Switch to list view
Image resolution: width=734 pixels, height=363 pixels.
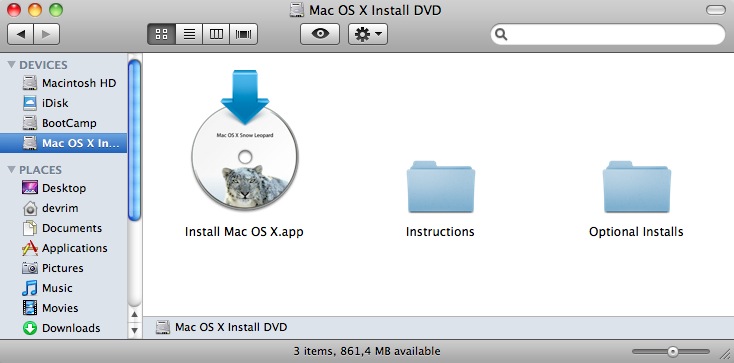(x=189, y=34)
